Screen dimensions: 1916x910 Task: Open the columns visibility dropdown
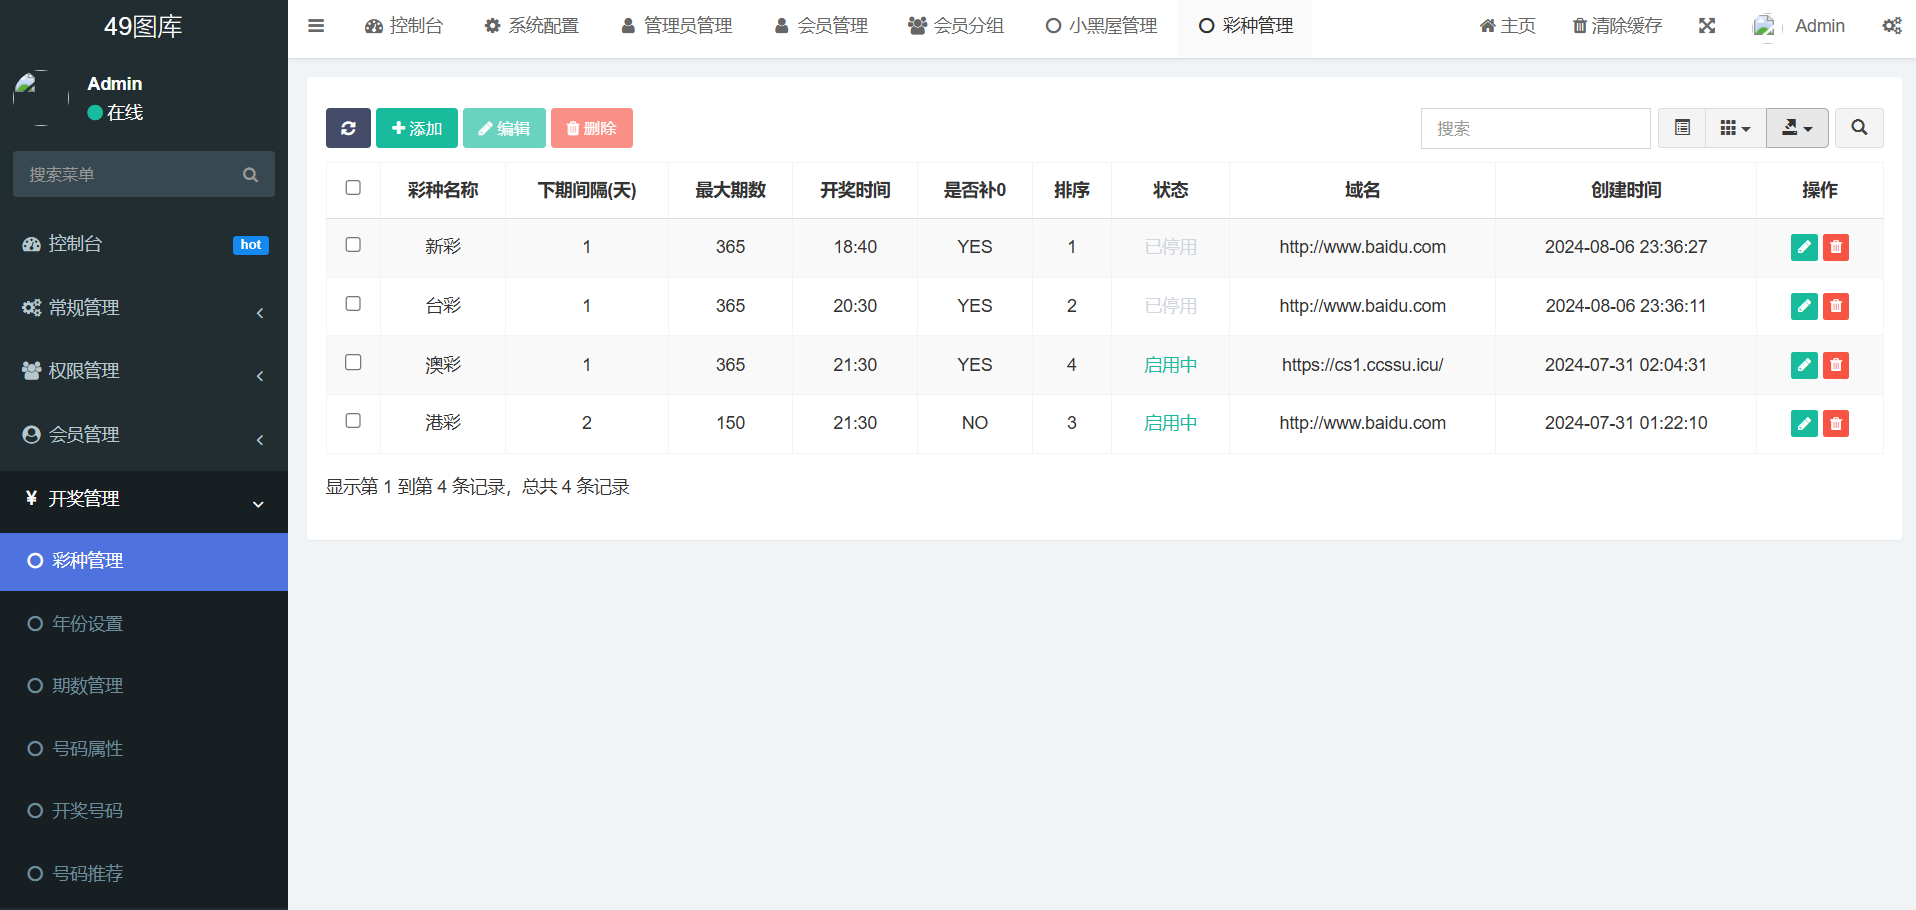[1735, 128]
